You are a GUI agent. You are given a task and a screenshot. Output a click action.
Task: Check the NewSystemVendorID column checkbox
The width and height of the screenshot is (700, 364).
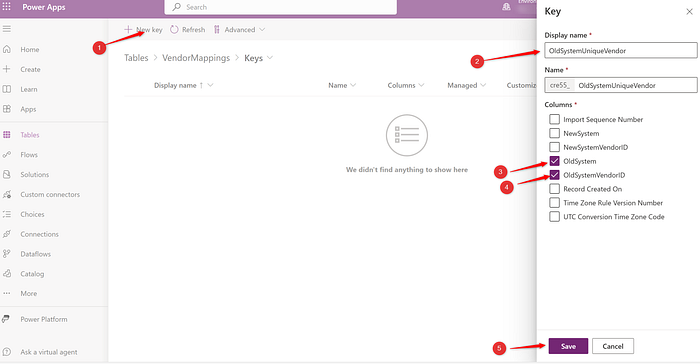coord(554,147)
